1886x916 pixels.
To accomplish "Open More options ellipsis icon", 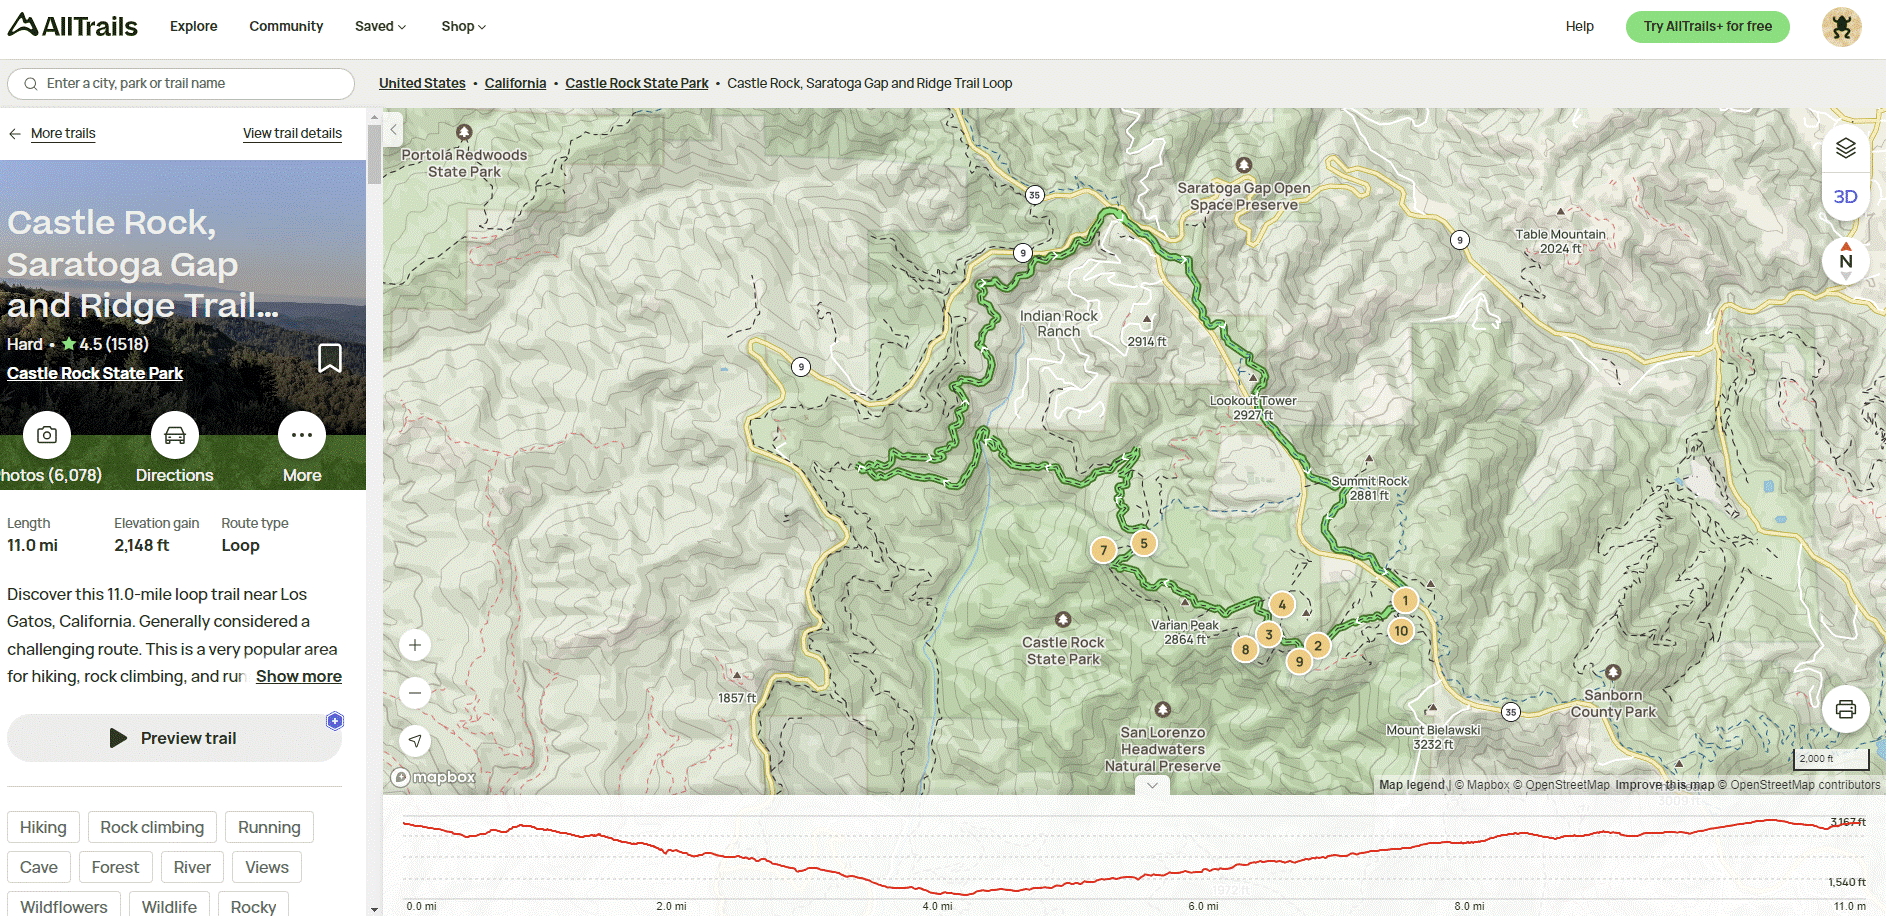I will [302, 435].
